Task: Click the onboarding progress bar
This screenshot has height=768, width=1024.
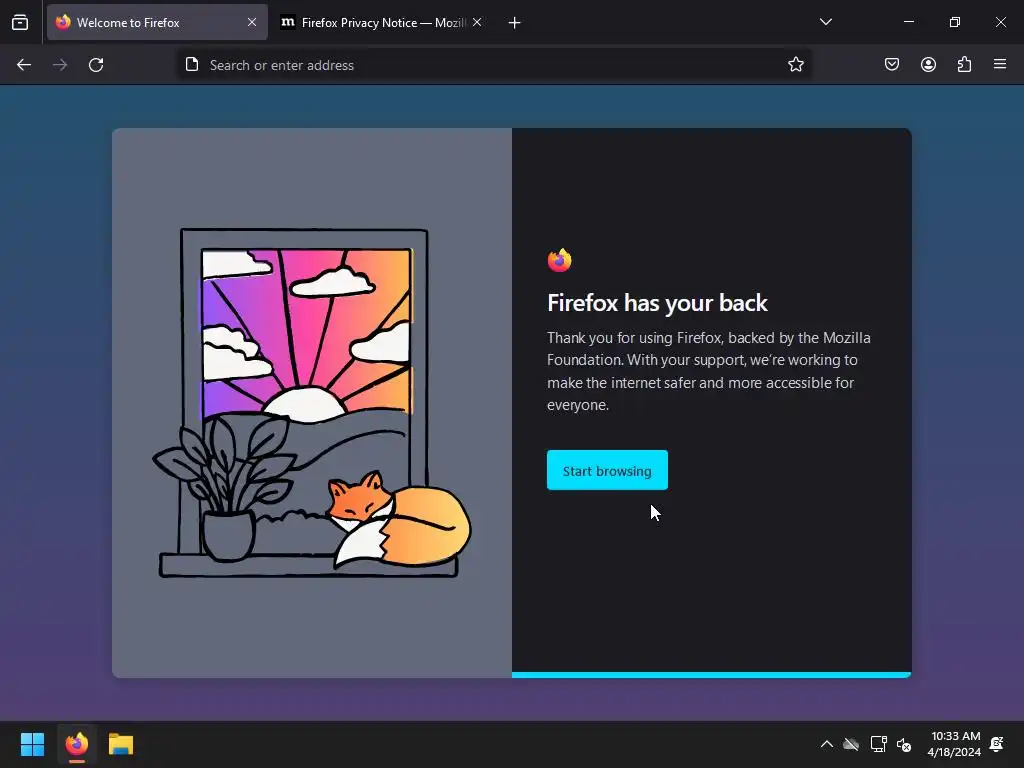Action: (x=712, y=675)
